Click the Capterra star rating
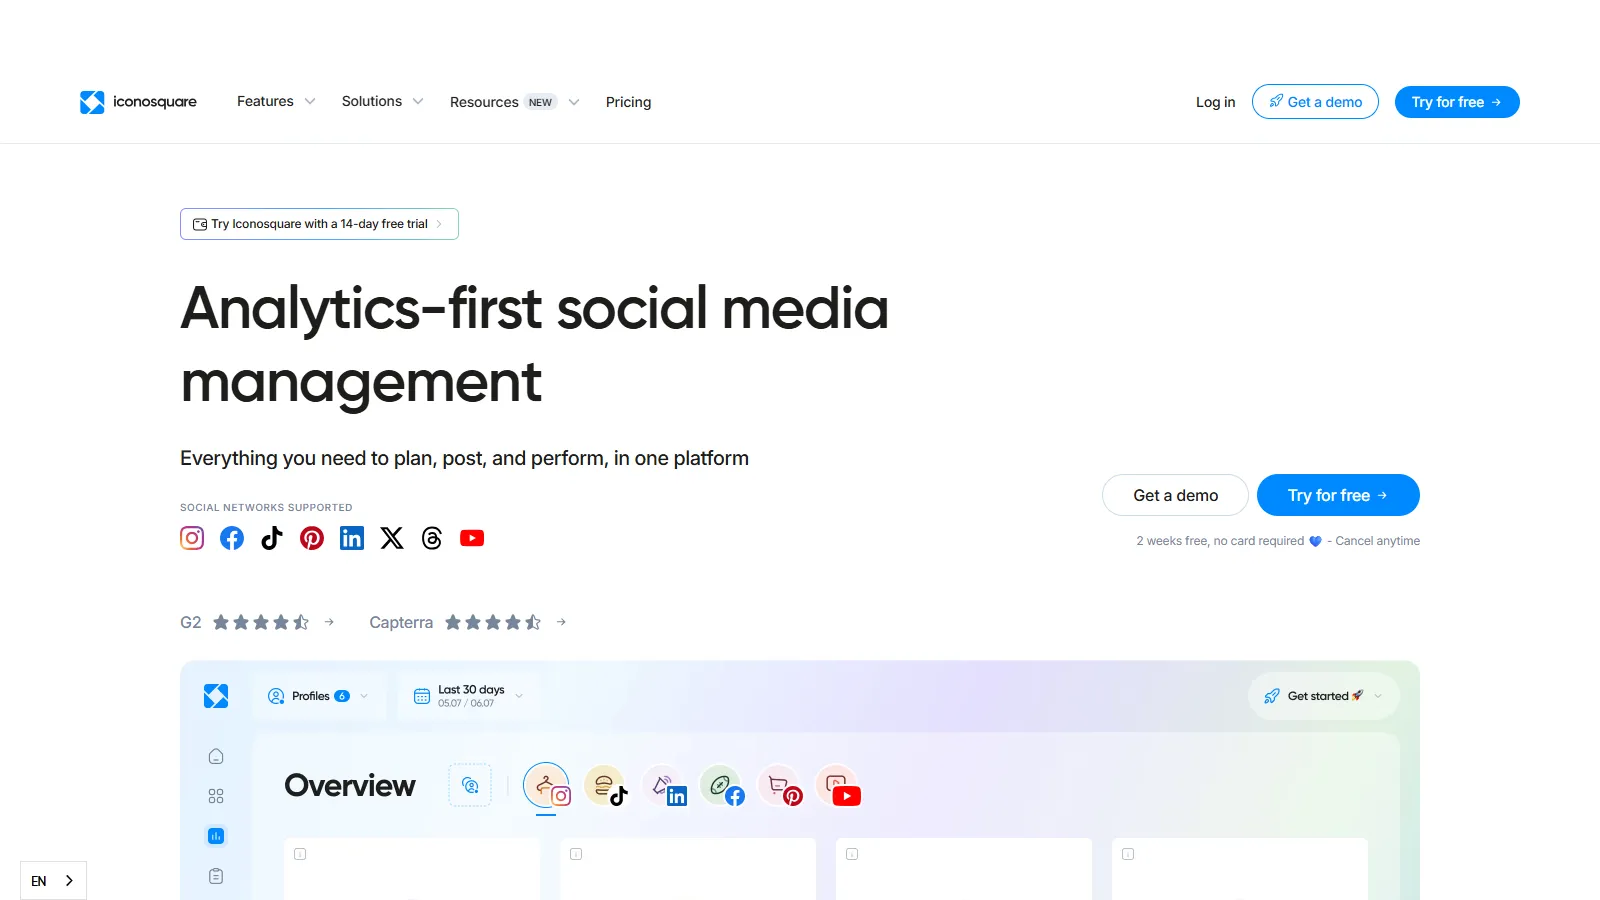 pos(492,621)
